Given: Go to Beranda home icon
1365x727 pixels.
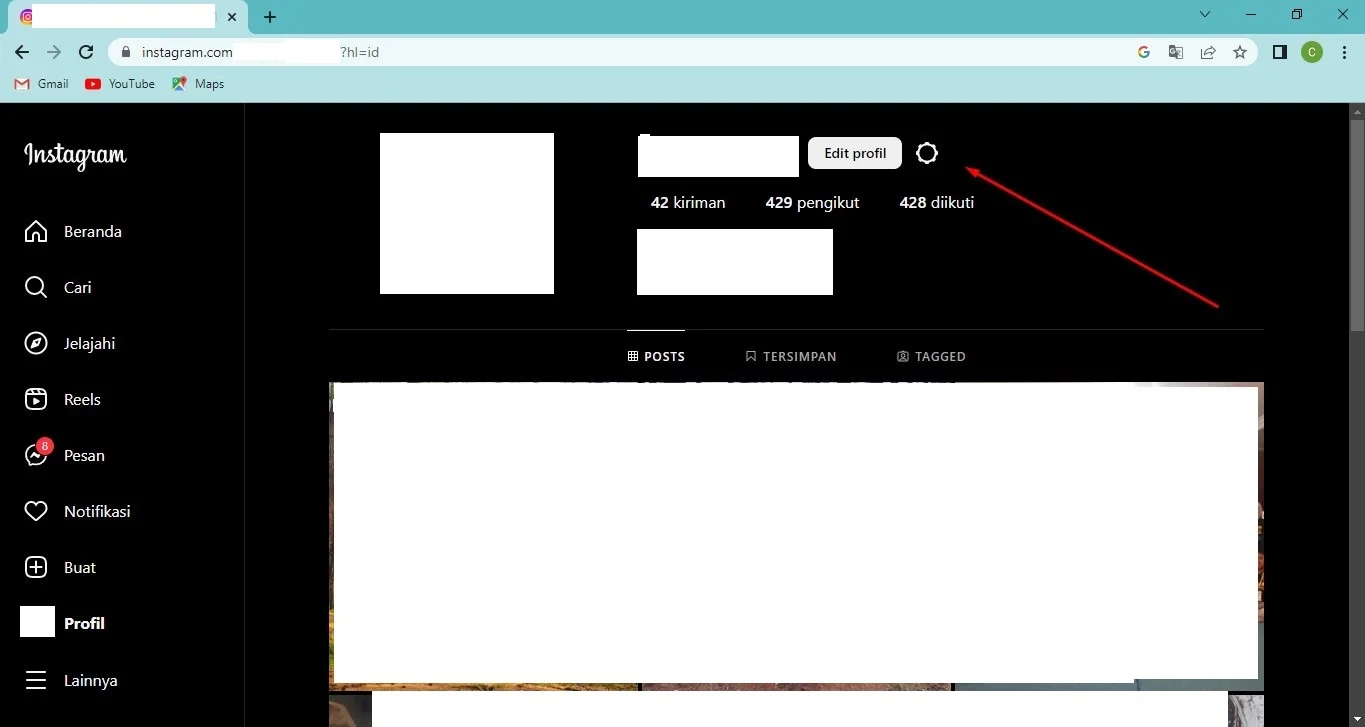Looking at the screenshot, I should click(36, 231).
